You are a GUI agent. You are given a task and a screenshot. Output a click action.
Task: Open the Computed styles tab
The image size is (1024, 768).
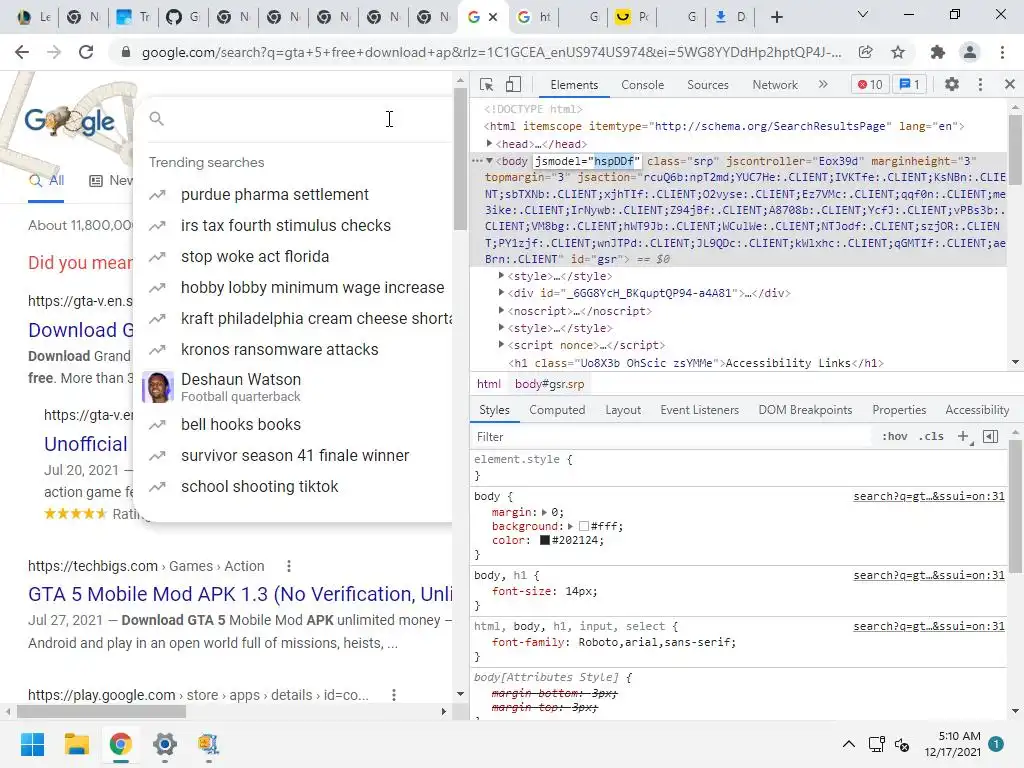click(x=556, y=410)
